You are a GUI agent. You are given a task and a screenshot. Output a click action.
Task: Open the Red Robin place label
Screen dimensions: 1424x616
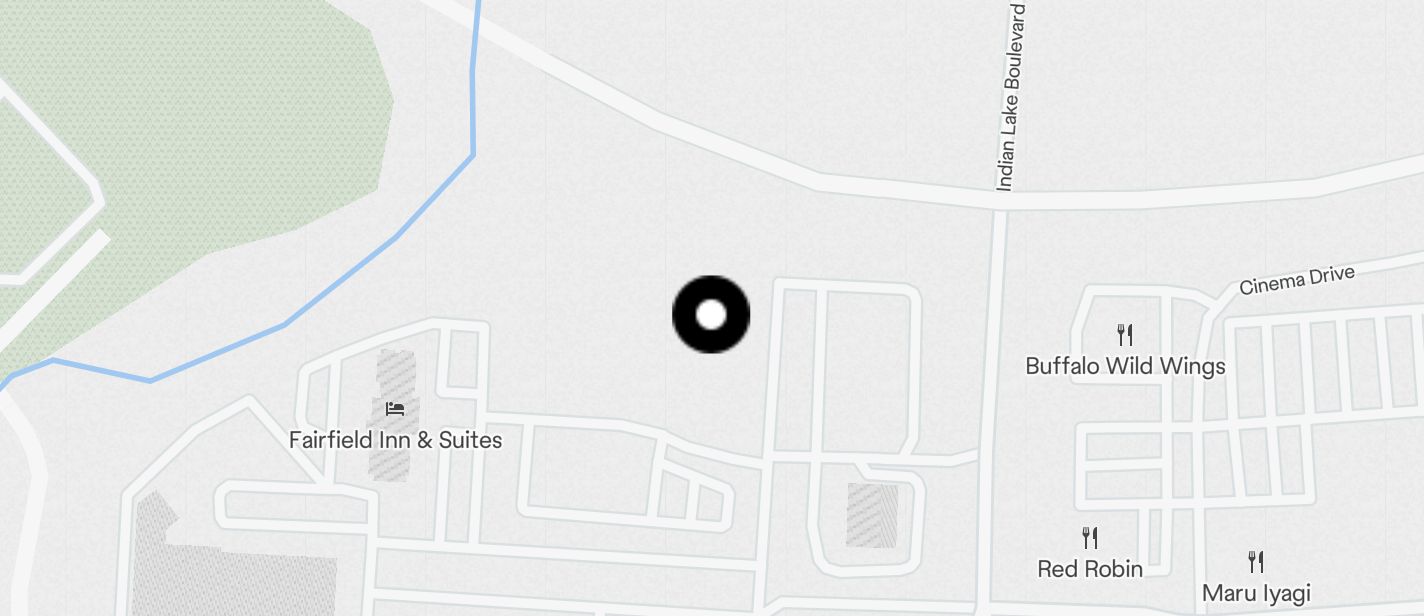(x=1090, y=569)
